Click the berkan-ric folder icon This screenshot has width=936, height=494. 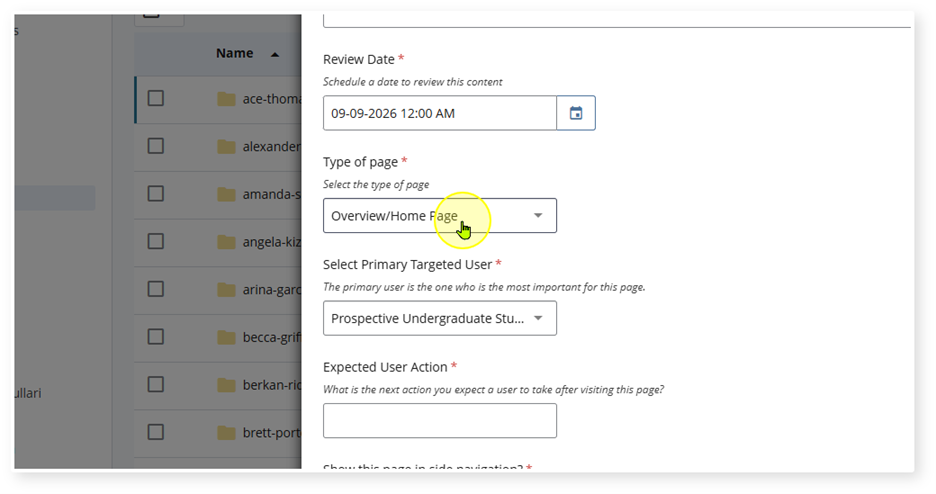click(226, 385)
